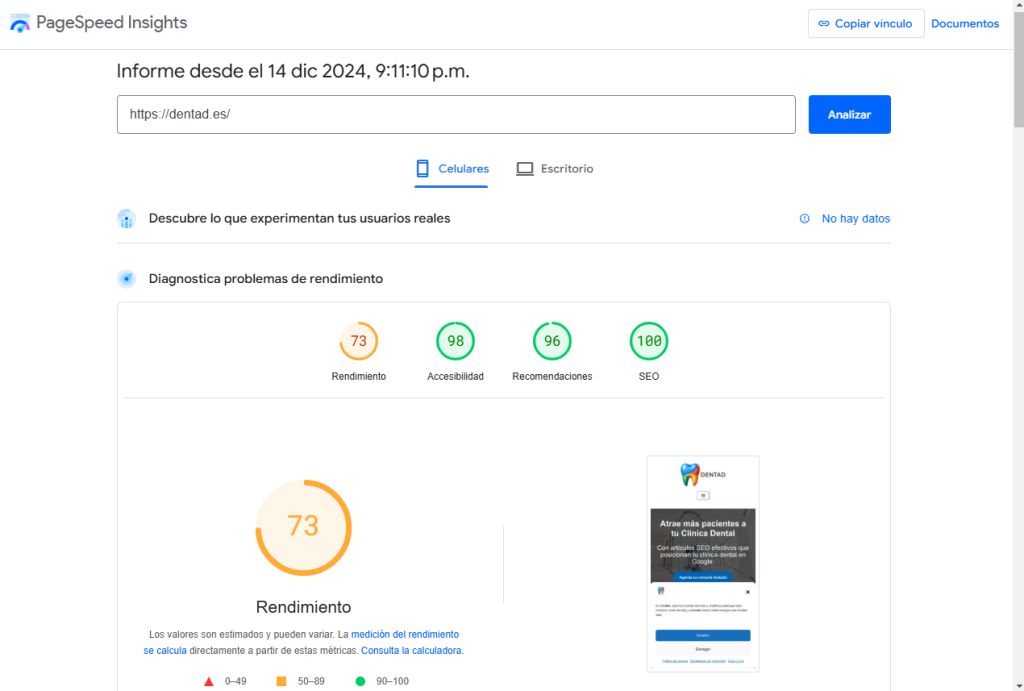1024x691 pixels.
Task: Select the Recomendaciones score gauge 96
Action: point(552,342)
